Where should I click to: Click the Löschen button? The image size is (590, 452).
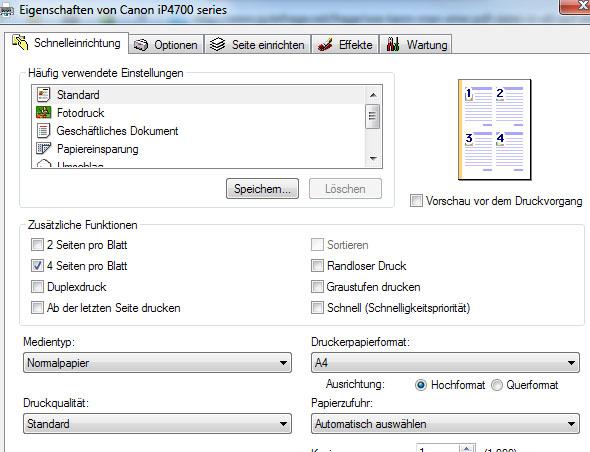[345, 189]
